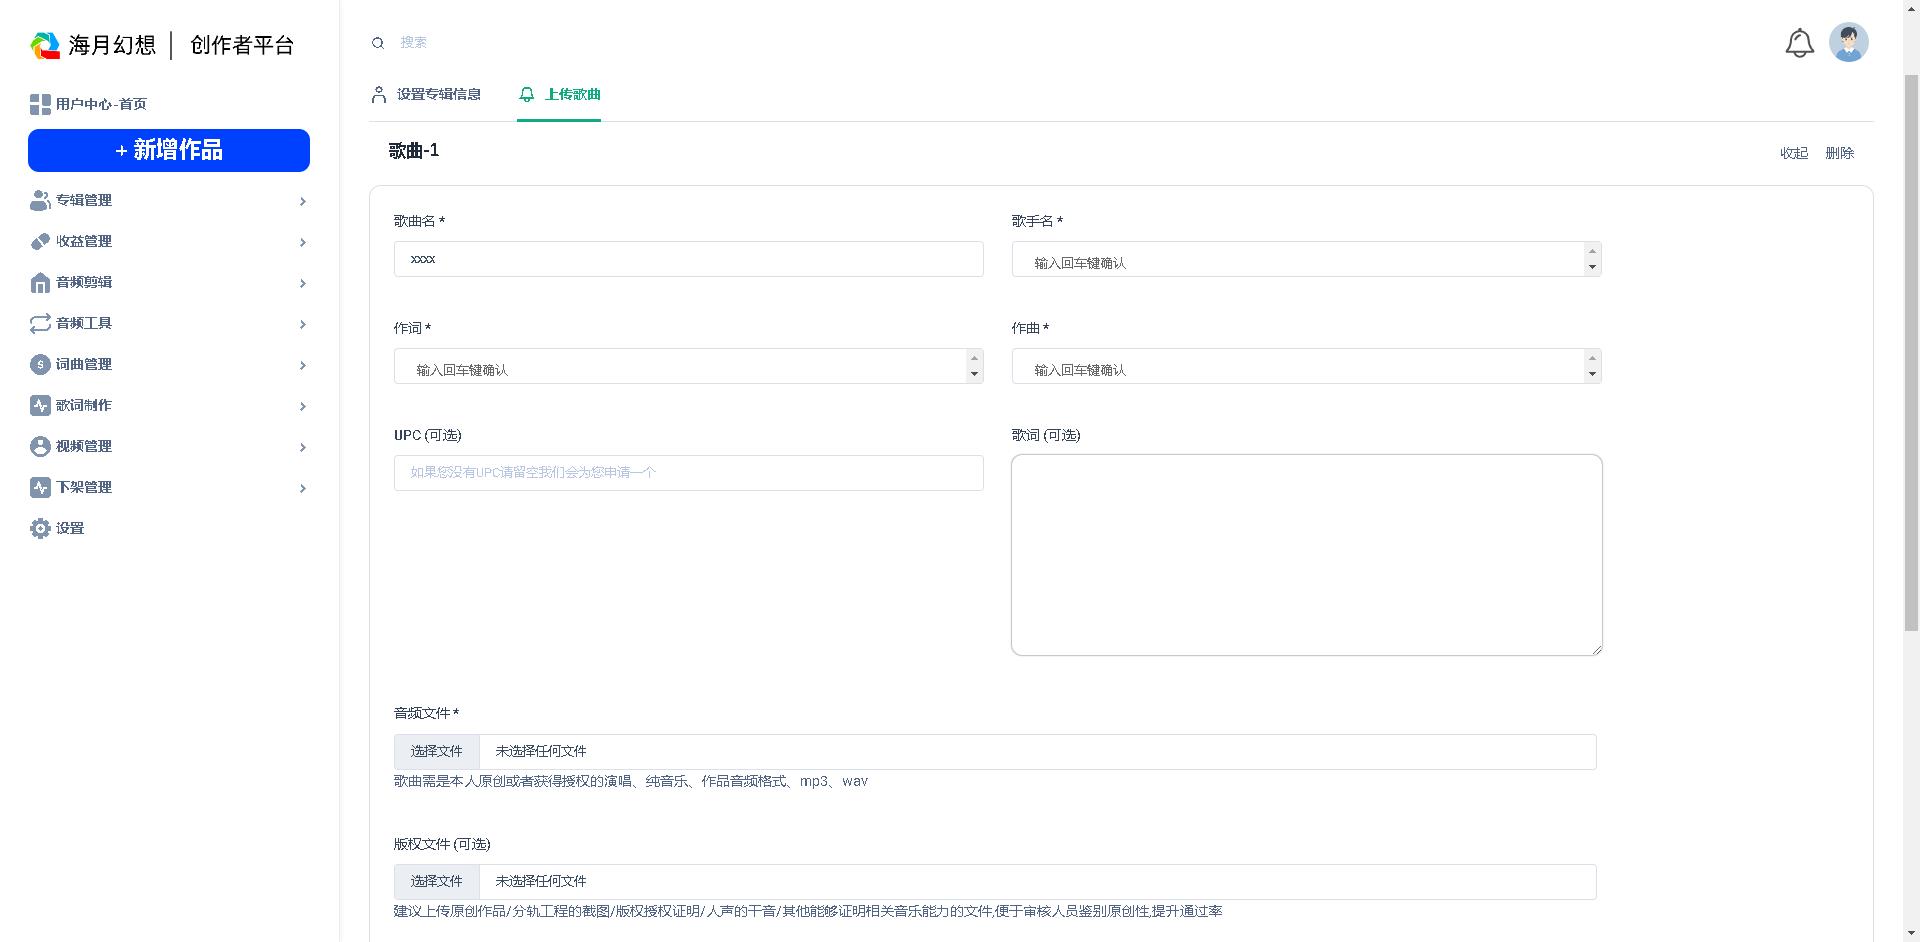Click the 作词 field's scroll-down arrow
This screenshot has height=942, width=1920.
(974, 374)
